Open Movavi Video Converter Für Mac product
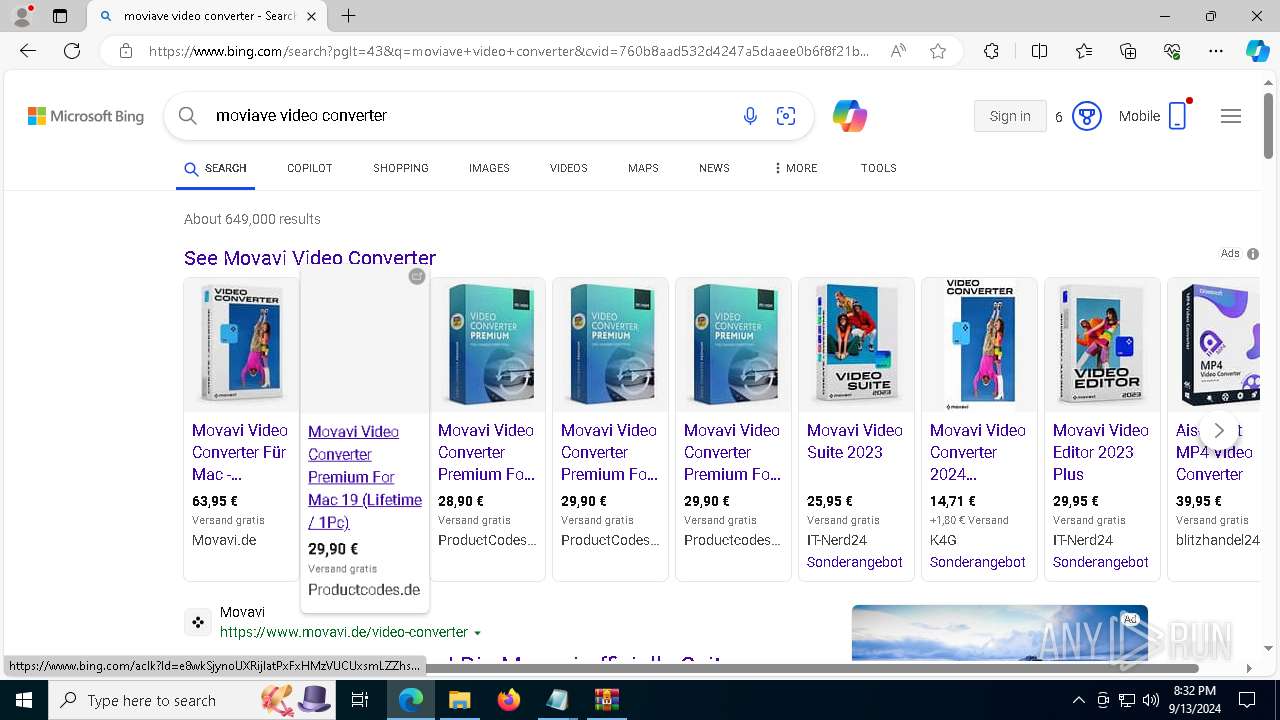This screenshot has width=1280, height=720. [240, 452]
